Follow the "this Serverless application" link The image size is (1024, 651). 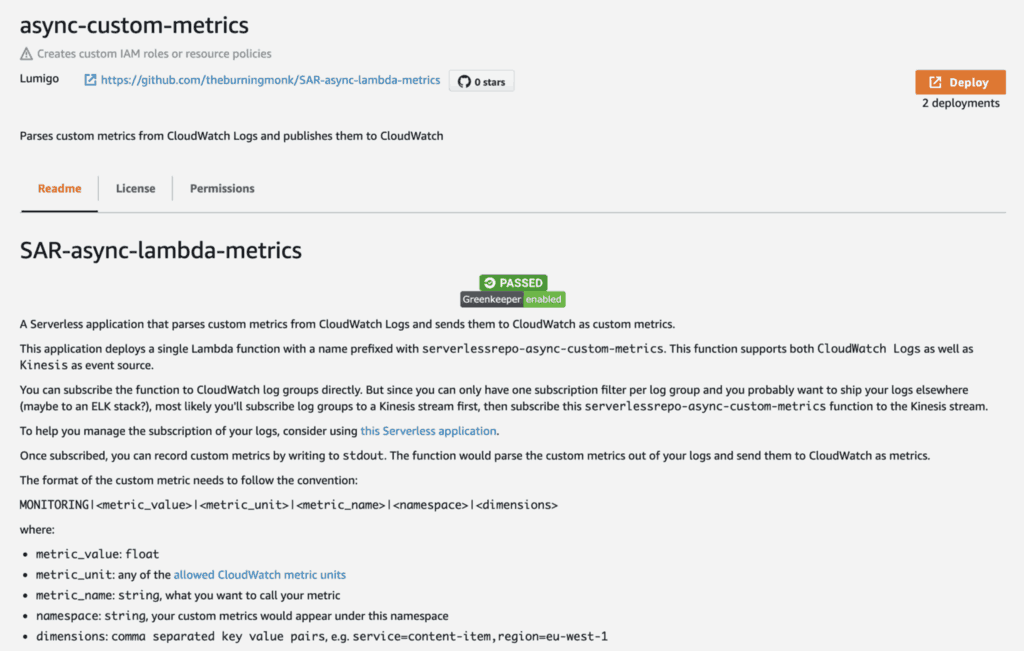(x=428, y=431)
